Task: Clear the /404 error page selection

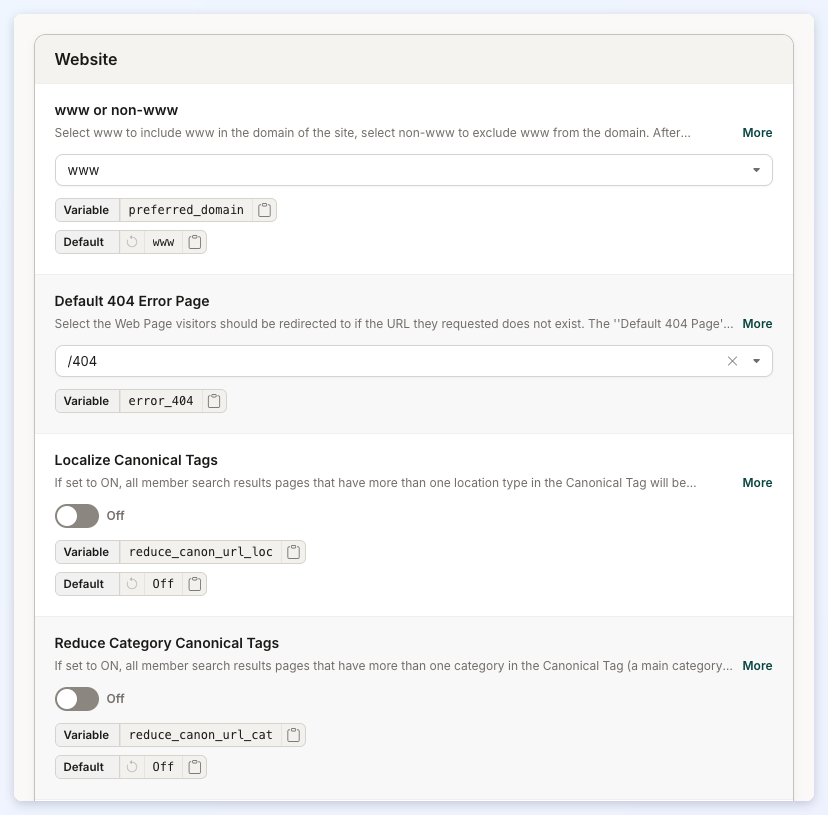Action: 732,361
